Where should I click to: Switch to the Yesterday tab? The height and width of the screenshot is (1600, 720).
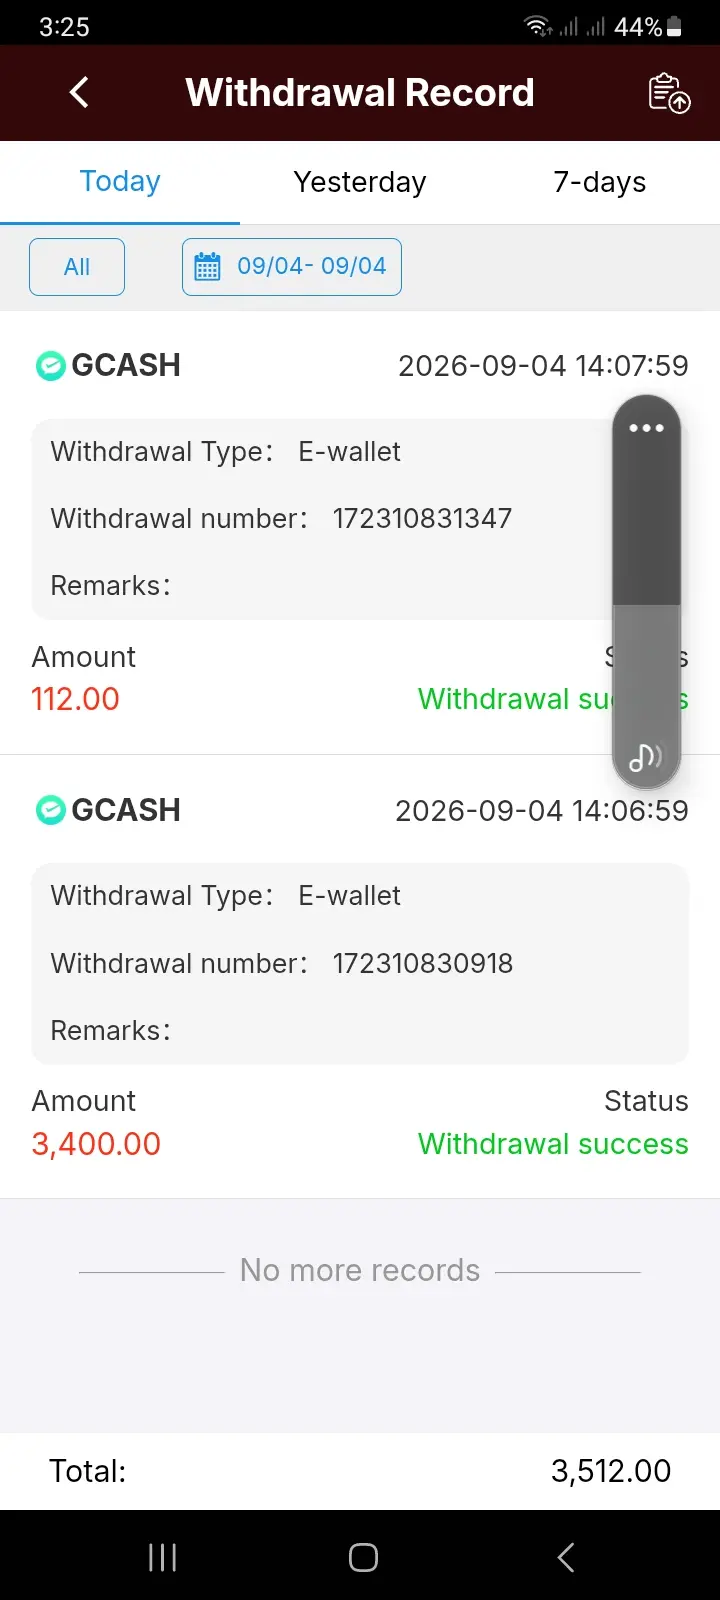(360, 182)
